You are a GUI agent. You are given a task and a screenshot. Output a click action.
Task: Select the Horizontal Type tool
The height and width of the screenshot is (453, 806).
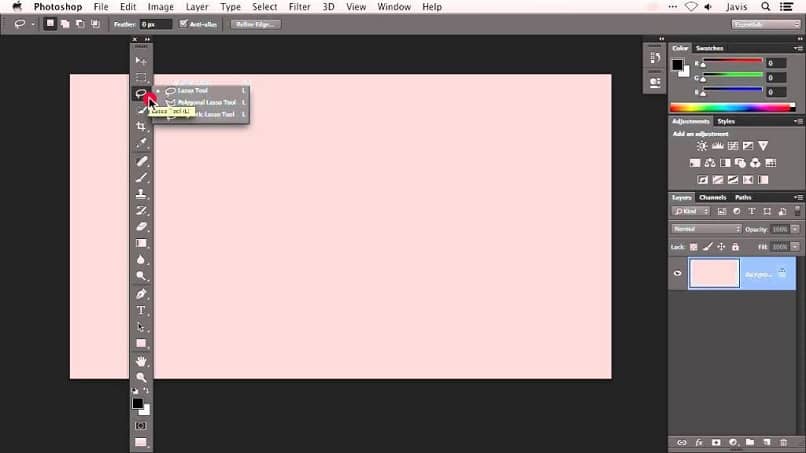141,311
